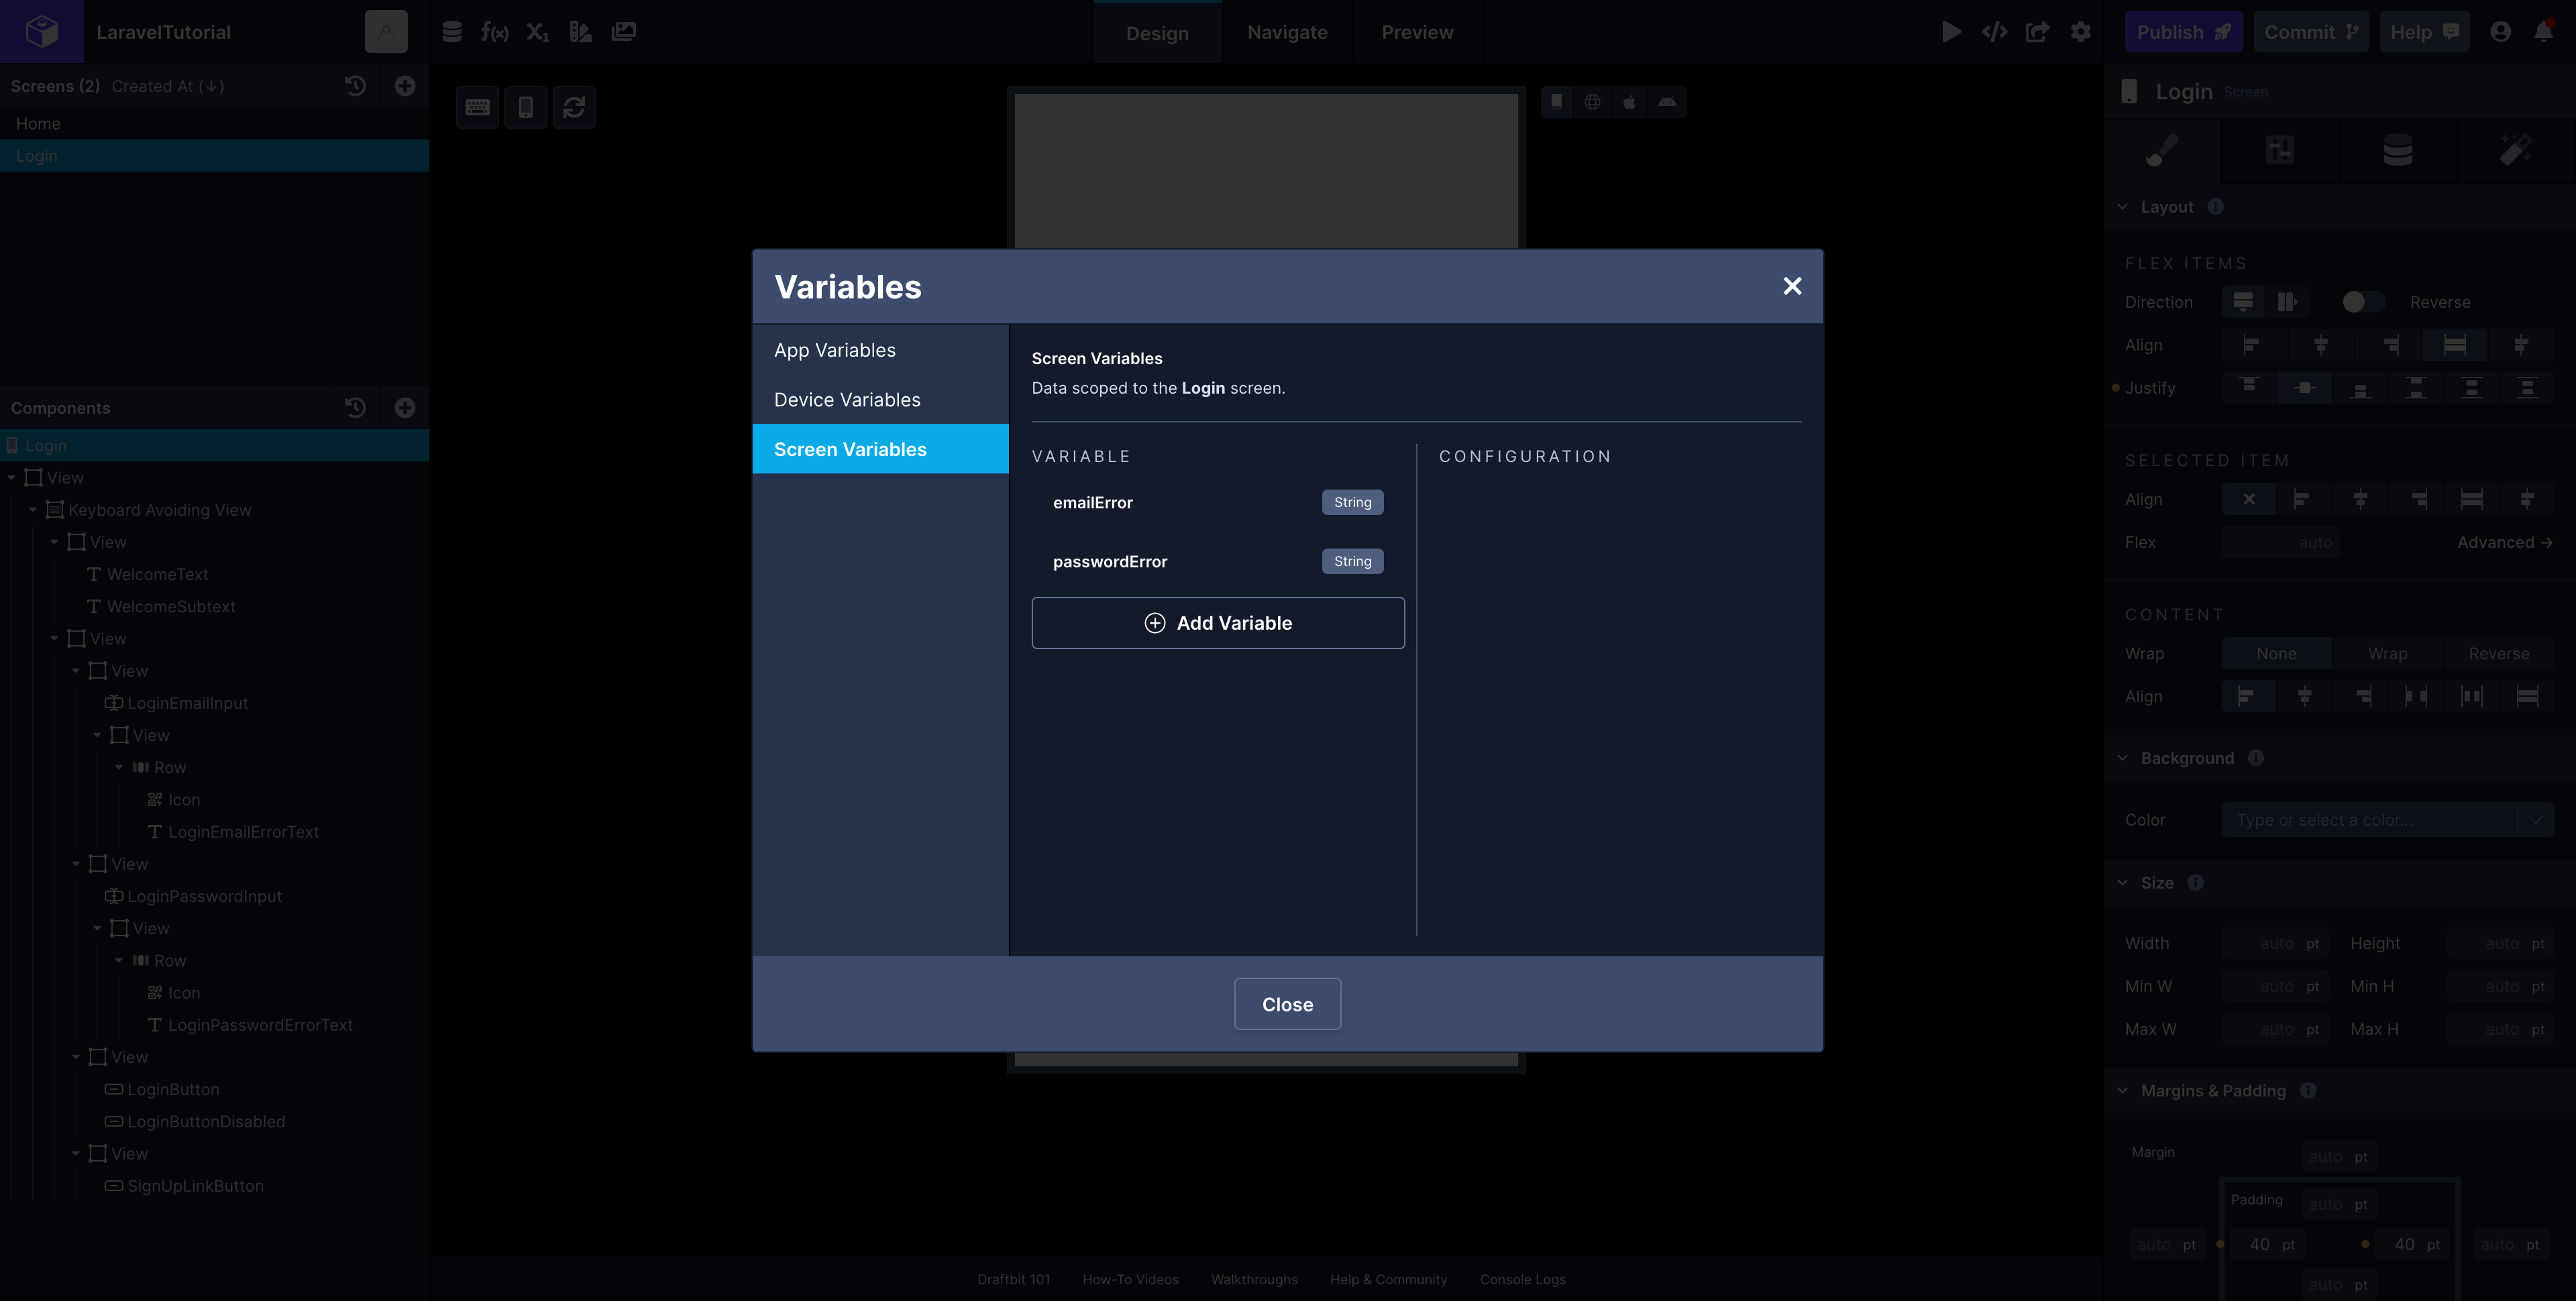
Task: Open the Data tab in right panel
Action: tap(2397, 151)
